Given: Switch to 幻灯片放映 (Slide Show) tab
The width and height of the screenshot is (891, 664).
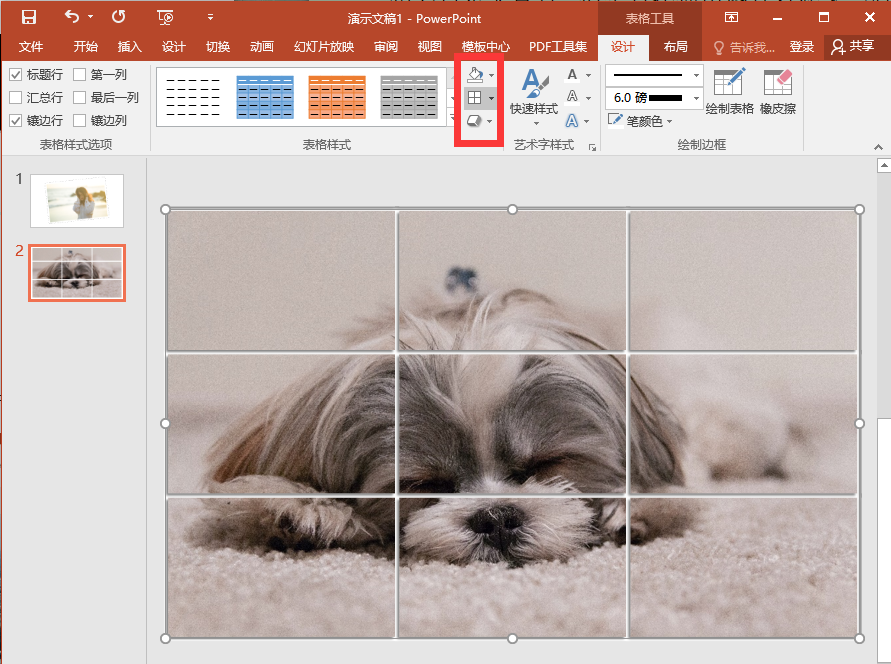Looking at the screenshot, I should 324,47.
